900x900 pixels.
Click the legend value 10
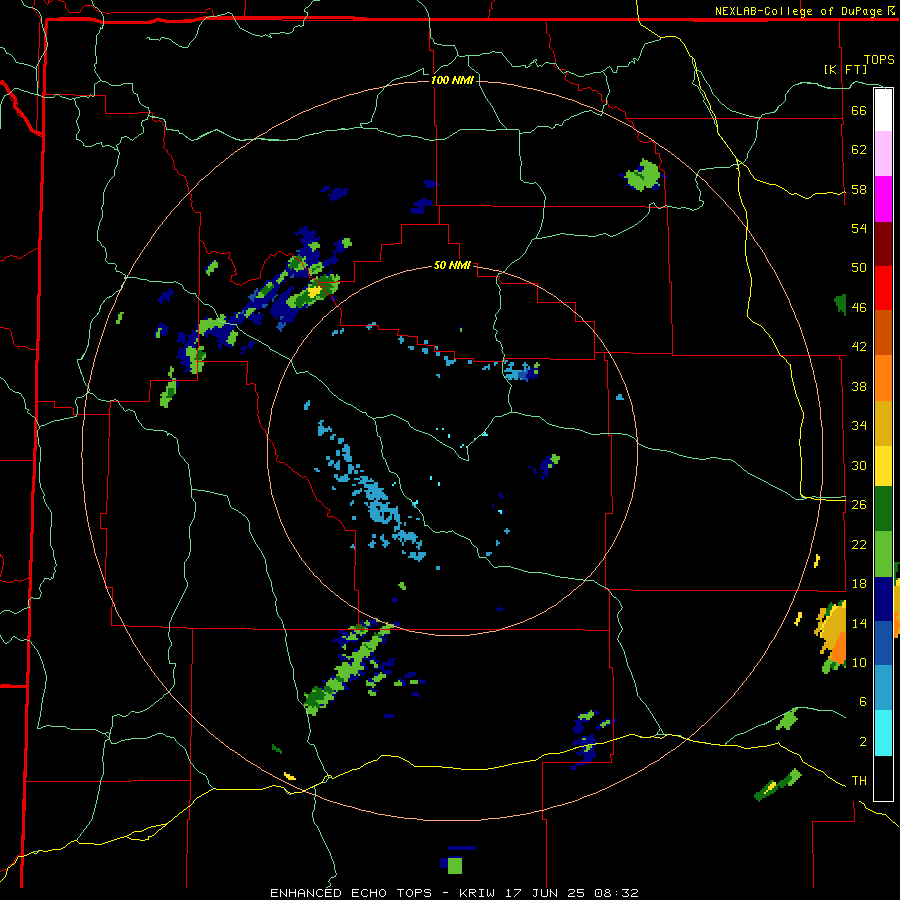click(x=859, y=662)
